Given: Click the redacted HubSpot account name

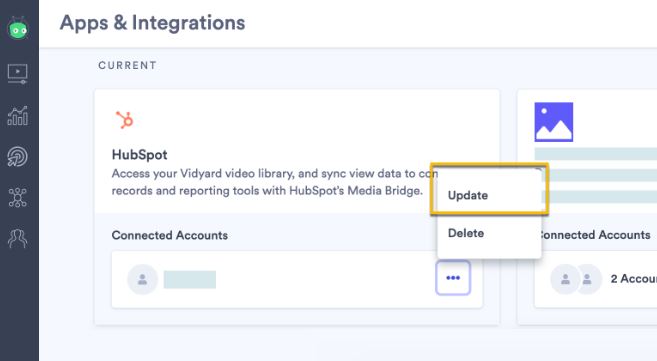Looking at the screenshot, I should [x=190, y=280].
